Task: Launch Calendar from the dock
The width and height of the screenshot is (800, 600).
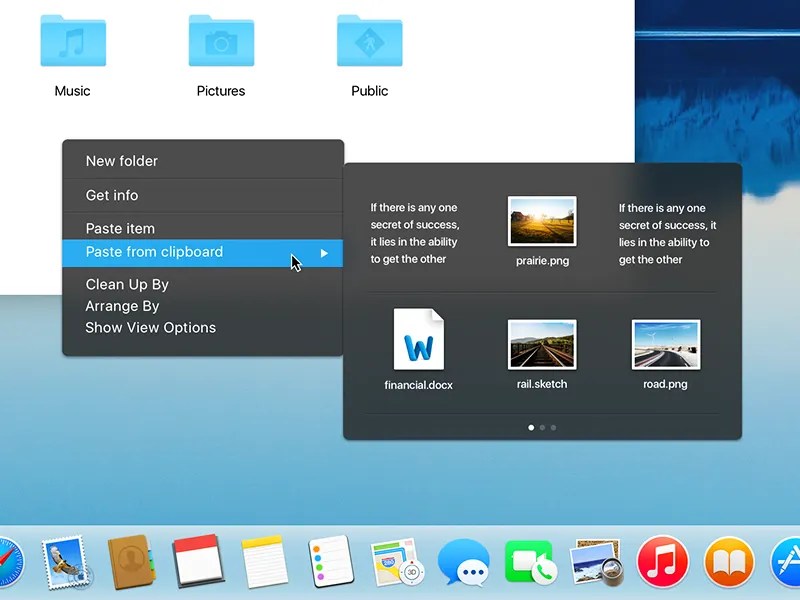Action: (197, 561)
